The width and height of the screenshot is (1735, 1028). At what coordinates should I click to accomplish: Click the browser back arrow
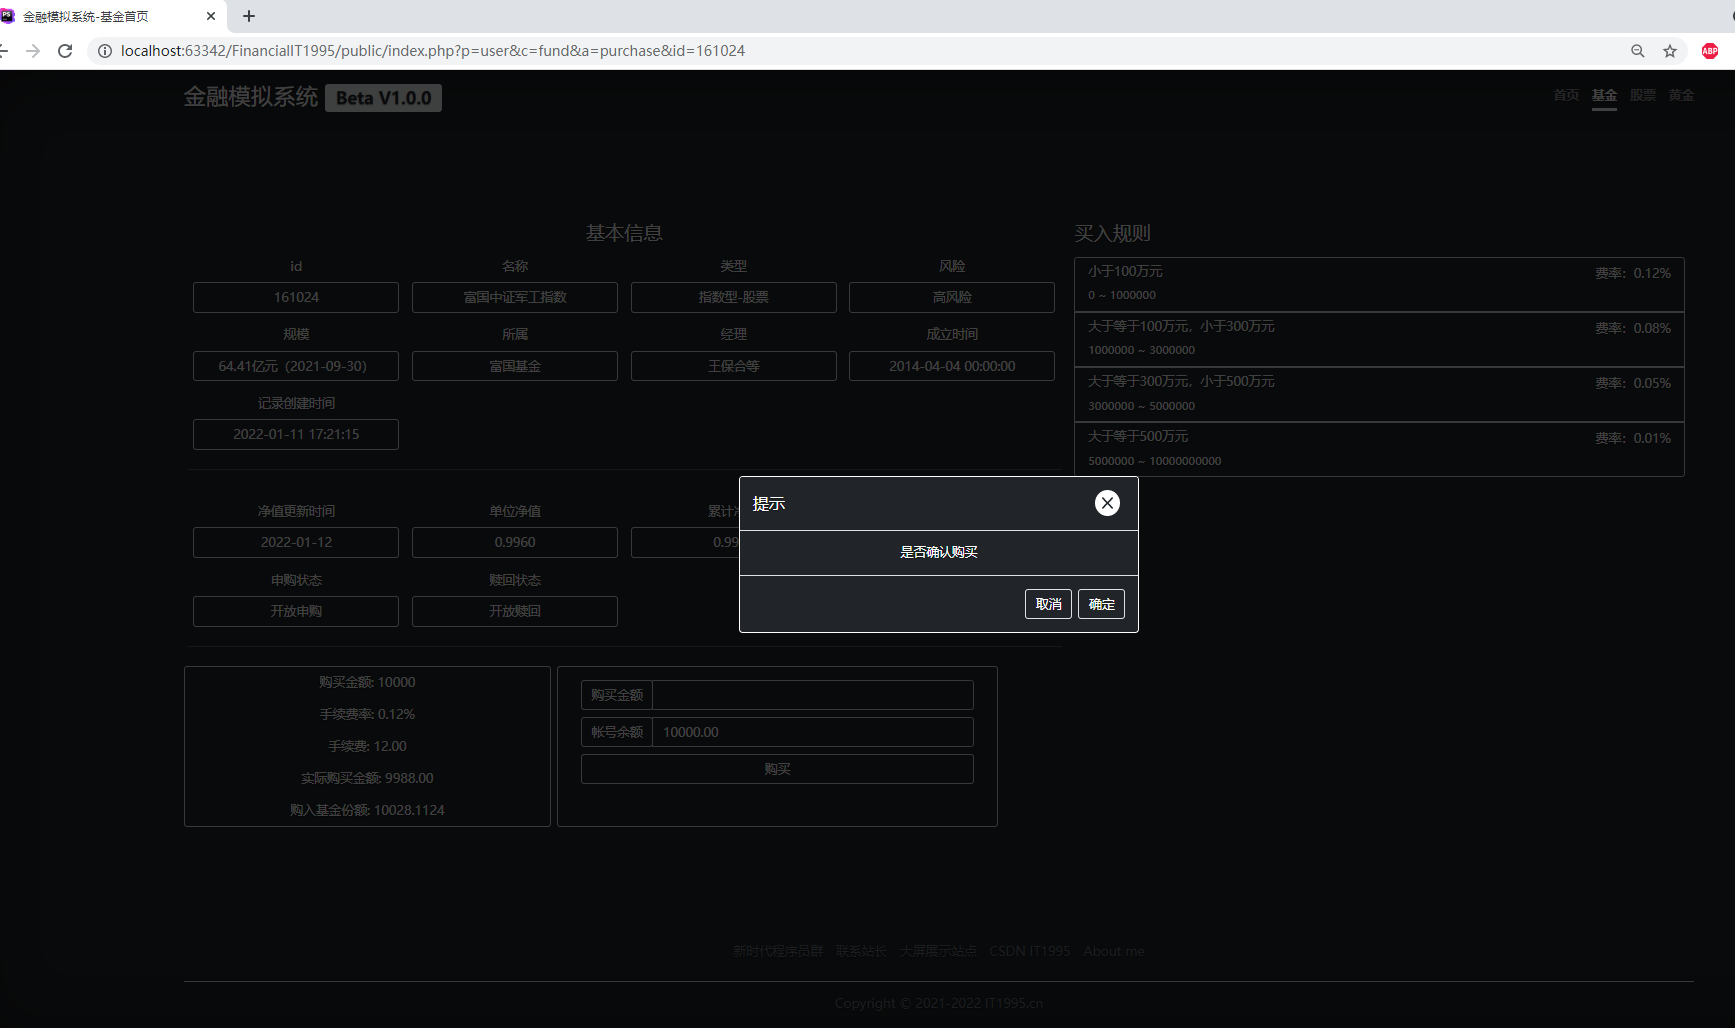(5, 50)
